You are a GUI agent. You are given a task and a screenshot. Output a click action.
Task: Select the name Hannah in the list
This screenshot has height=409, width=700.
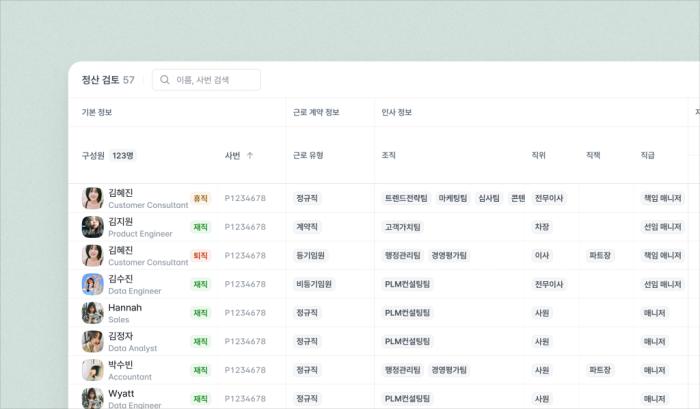click(x=125, y=308)
